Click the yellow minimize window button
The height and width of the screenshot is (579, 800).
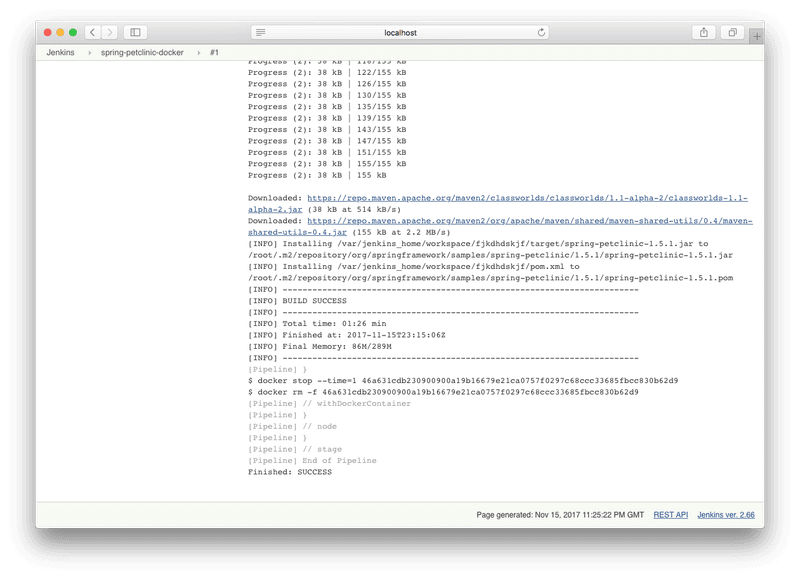[x=60, y=32]
